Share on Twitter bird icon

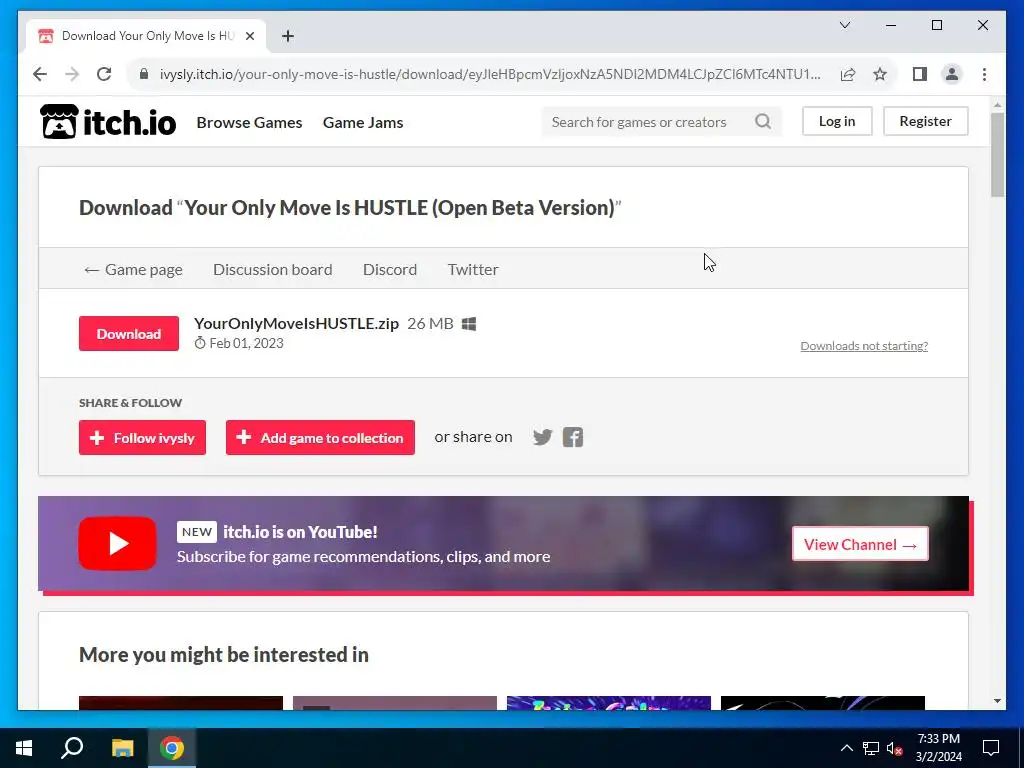pos(543,437)
